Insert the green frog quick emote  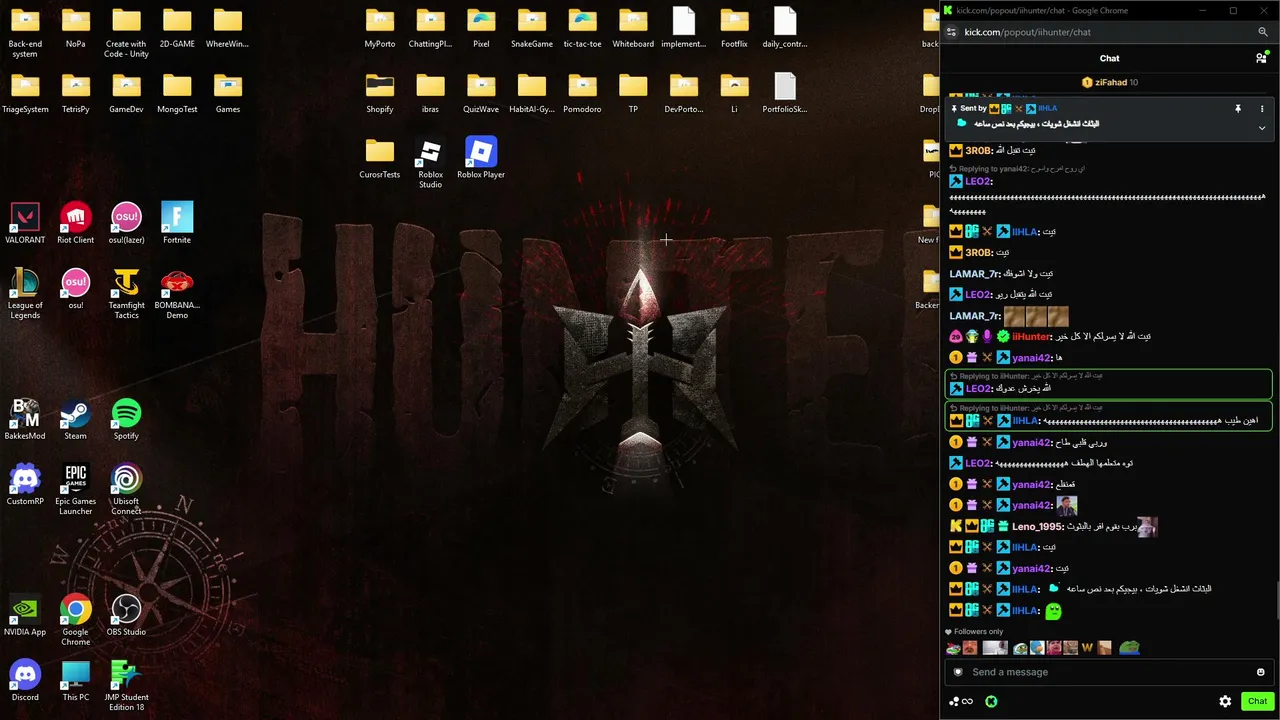click(x=1129, y=648)
